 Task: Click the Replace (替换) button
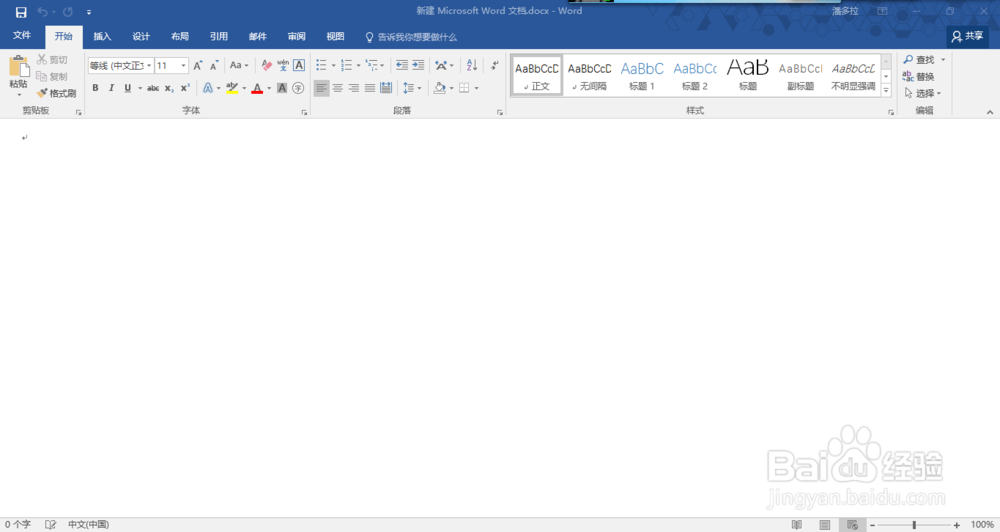click(x=918, y=77)
